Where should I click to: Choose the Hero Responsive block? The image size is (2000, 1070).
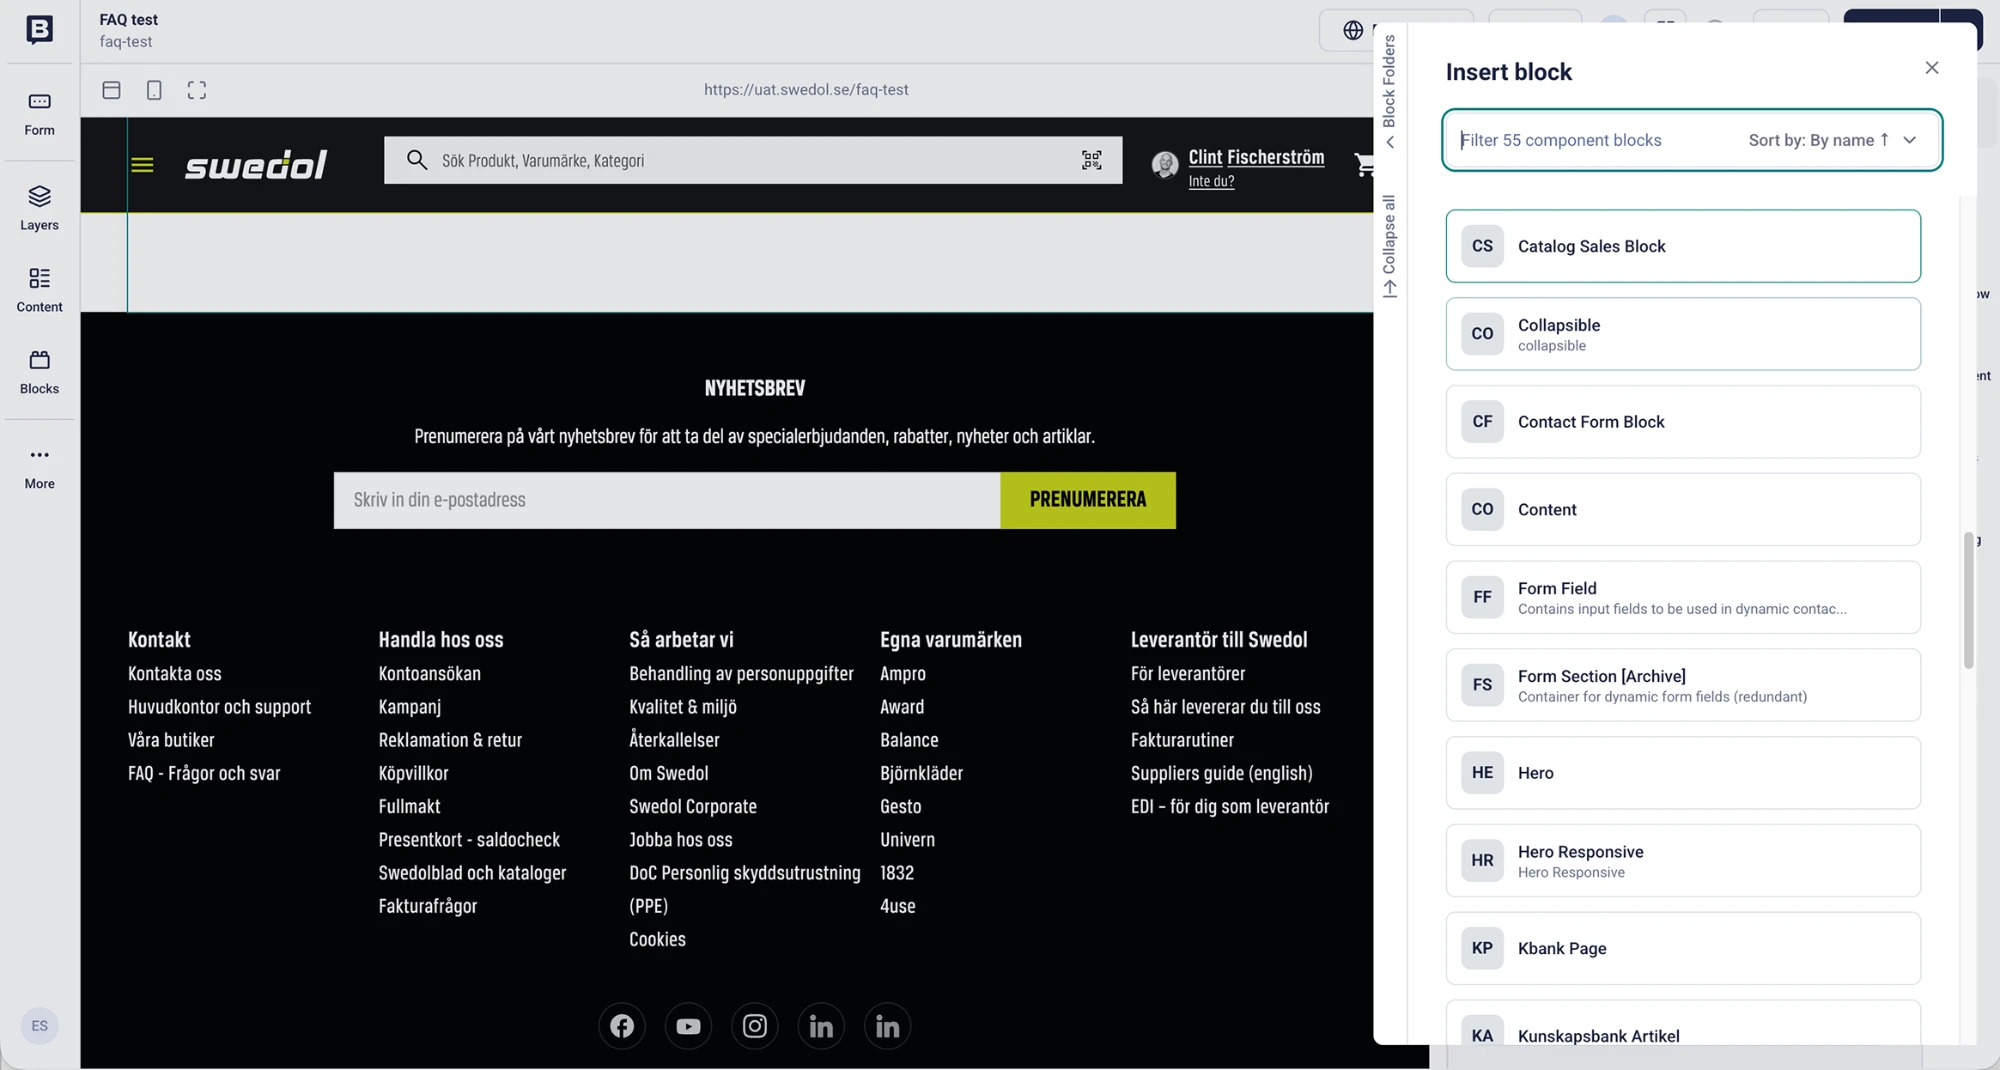pos(1683,861)
